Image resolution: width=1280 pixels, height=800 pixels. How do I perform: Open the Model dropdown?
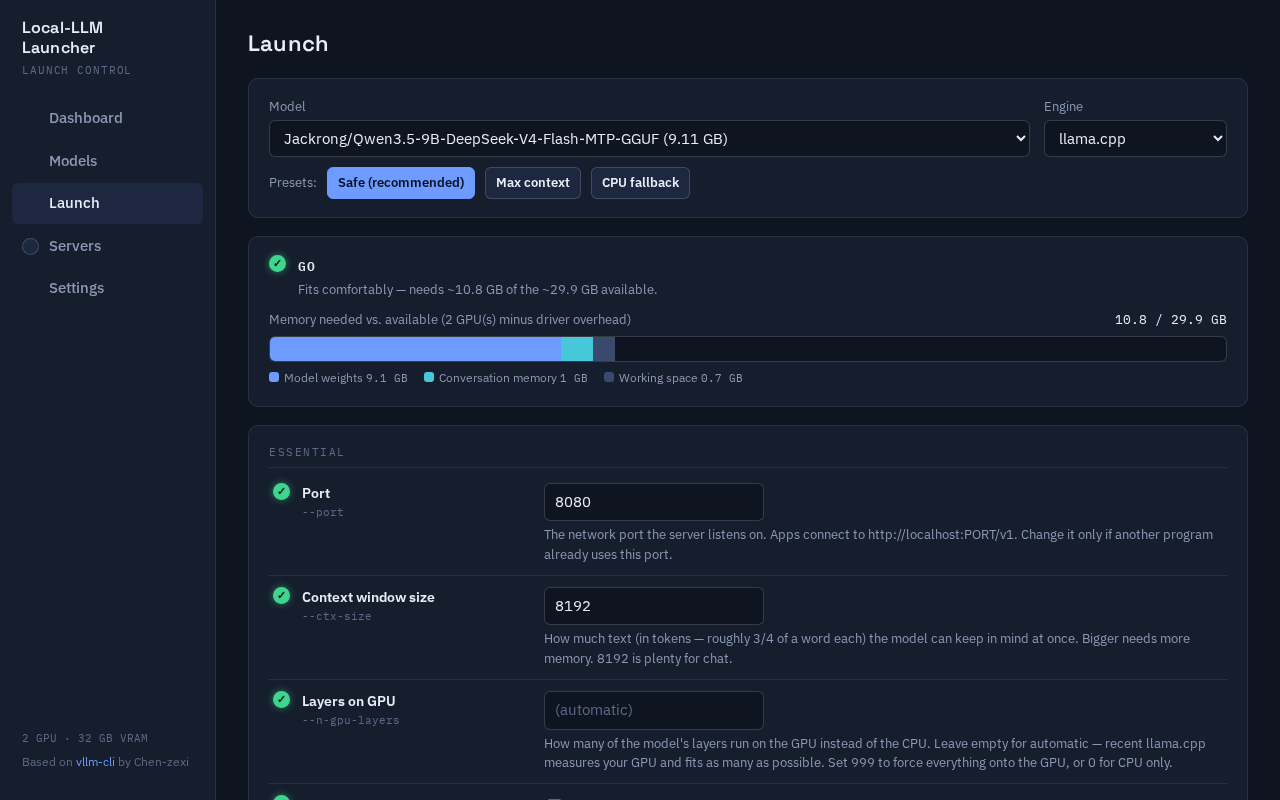pos(649,139)
